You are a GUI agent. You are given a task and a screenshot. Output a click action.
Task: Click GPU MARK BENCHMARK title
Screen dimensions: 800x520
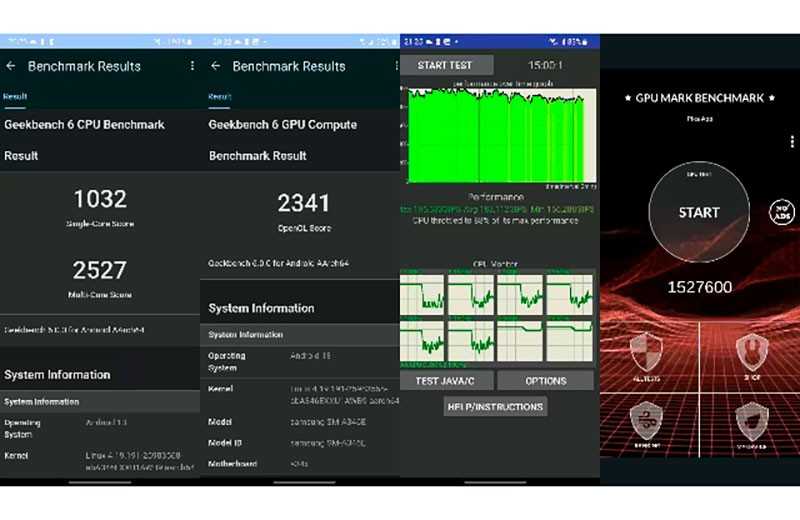699,98
